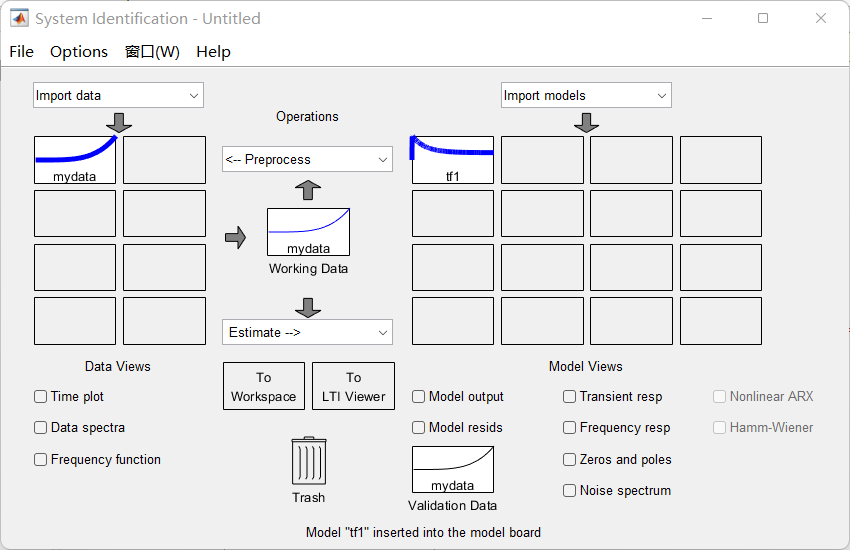Open the Options menu
Viewport: 850px width, 550px height.
pos(79,51)
